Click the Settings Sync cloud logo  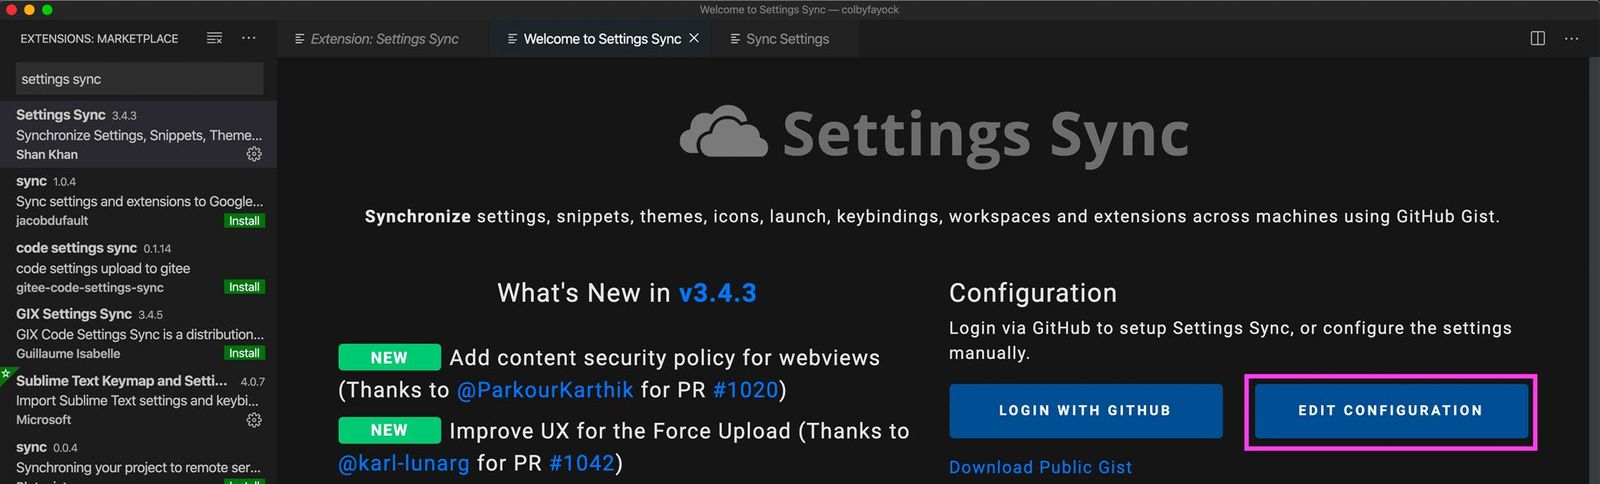click(x=724, y=132)
